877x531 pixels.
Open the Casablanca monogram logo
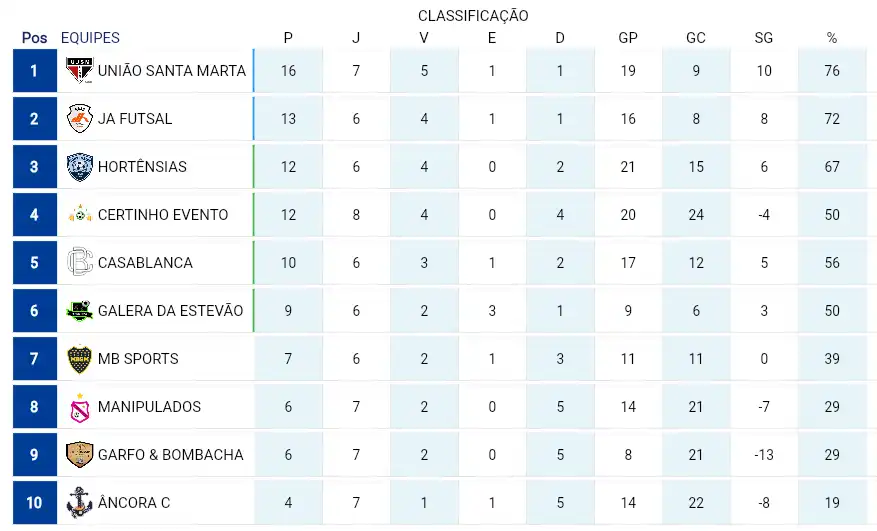pyautogui.click(x=79, y=262)
